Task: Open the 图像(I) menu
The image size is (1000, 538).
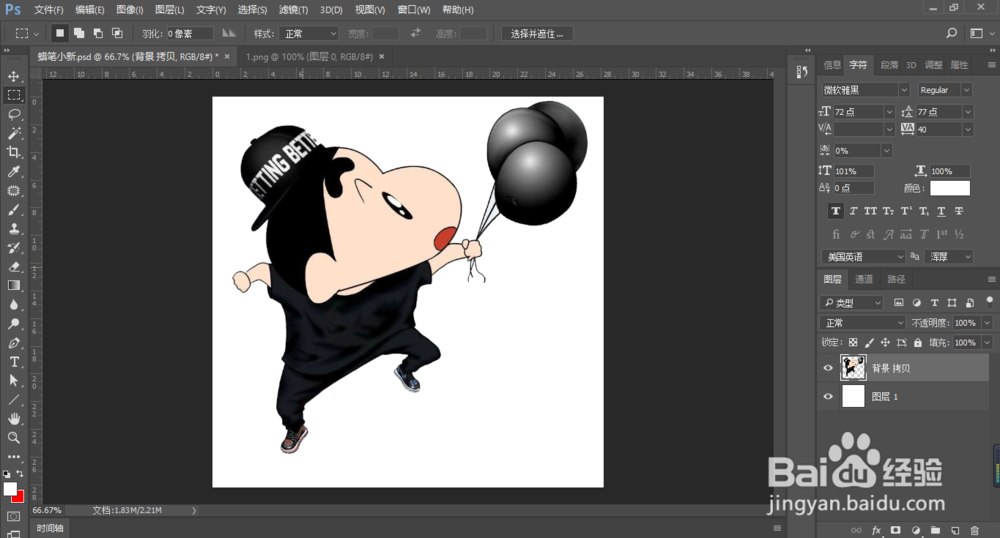Action: tap(129, 10)
